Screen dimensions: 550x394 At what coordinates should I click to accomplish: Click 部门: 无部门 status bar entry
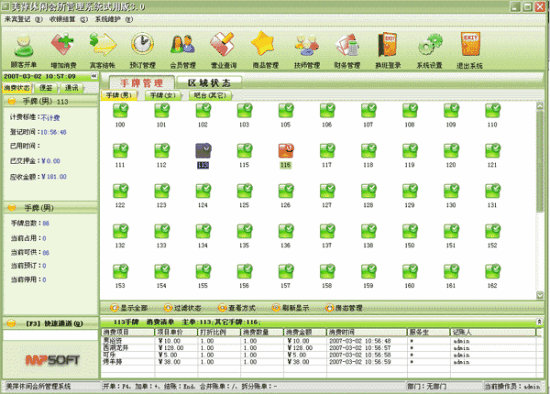click(427, 386)
